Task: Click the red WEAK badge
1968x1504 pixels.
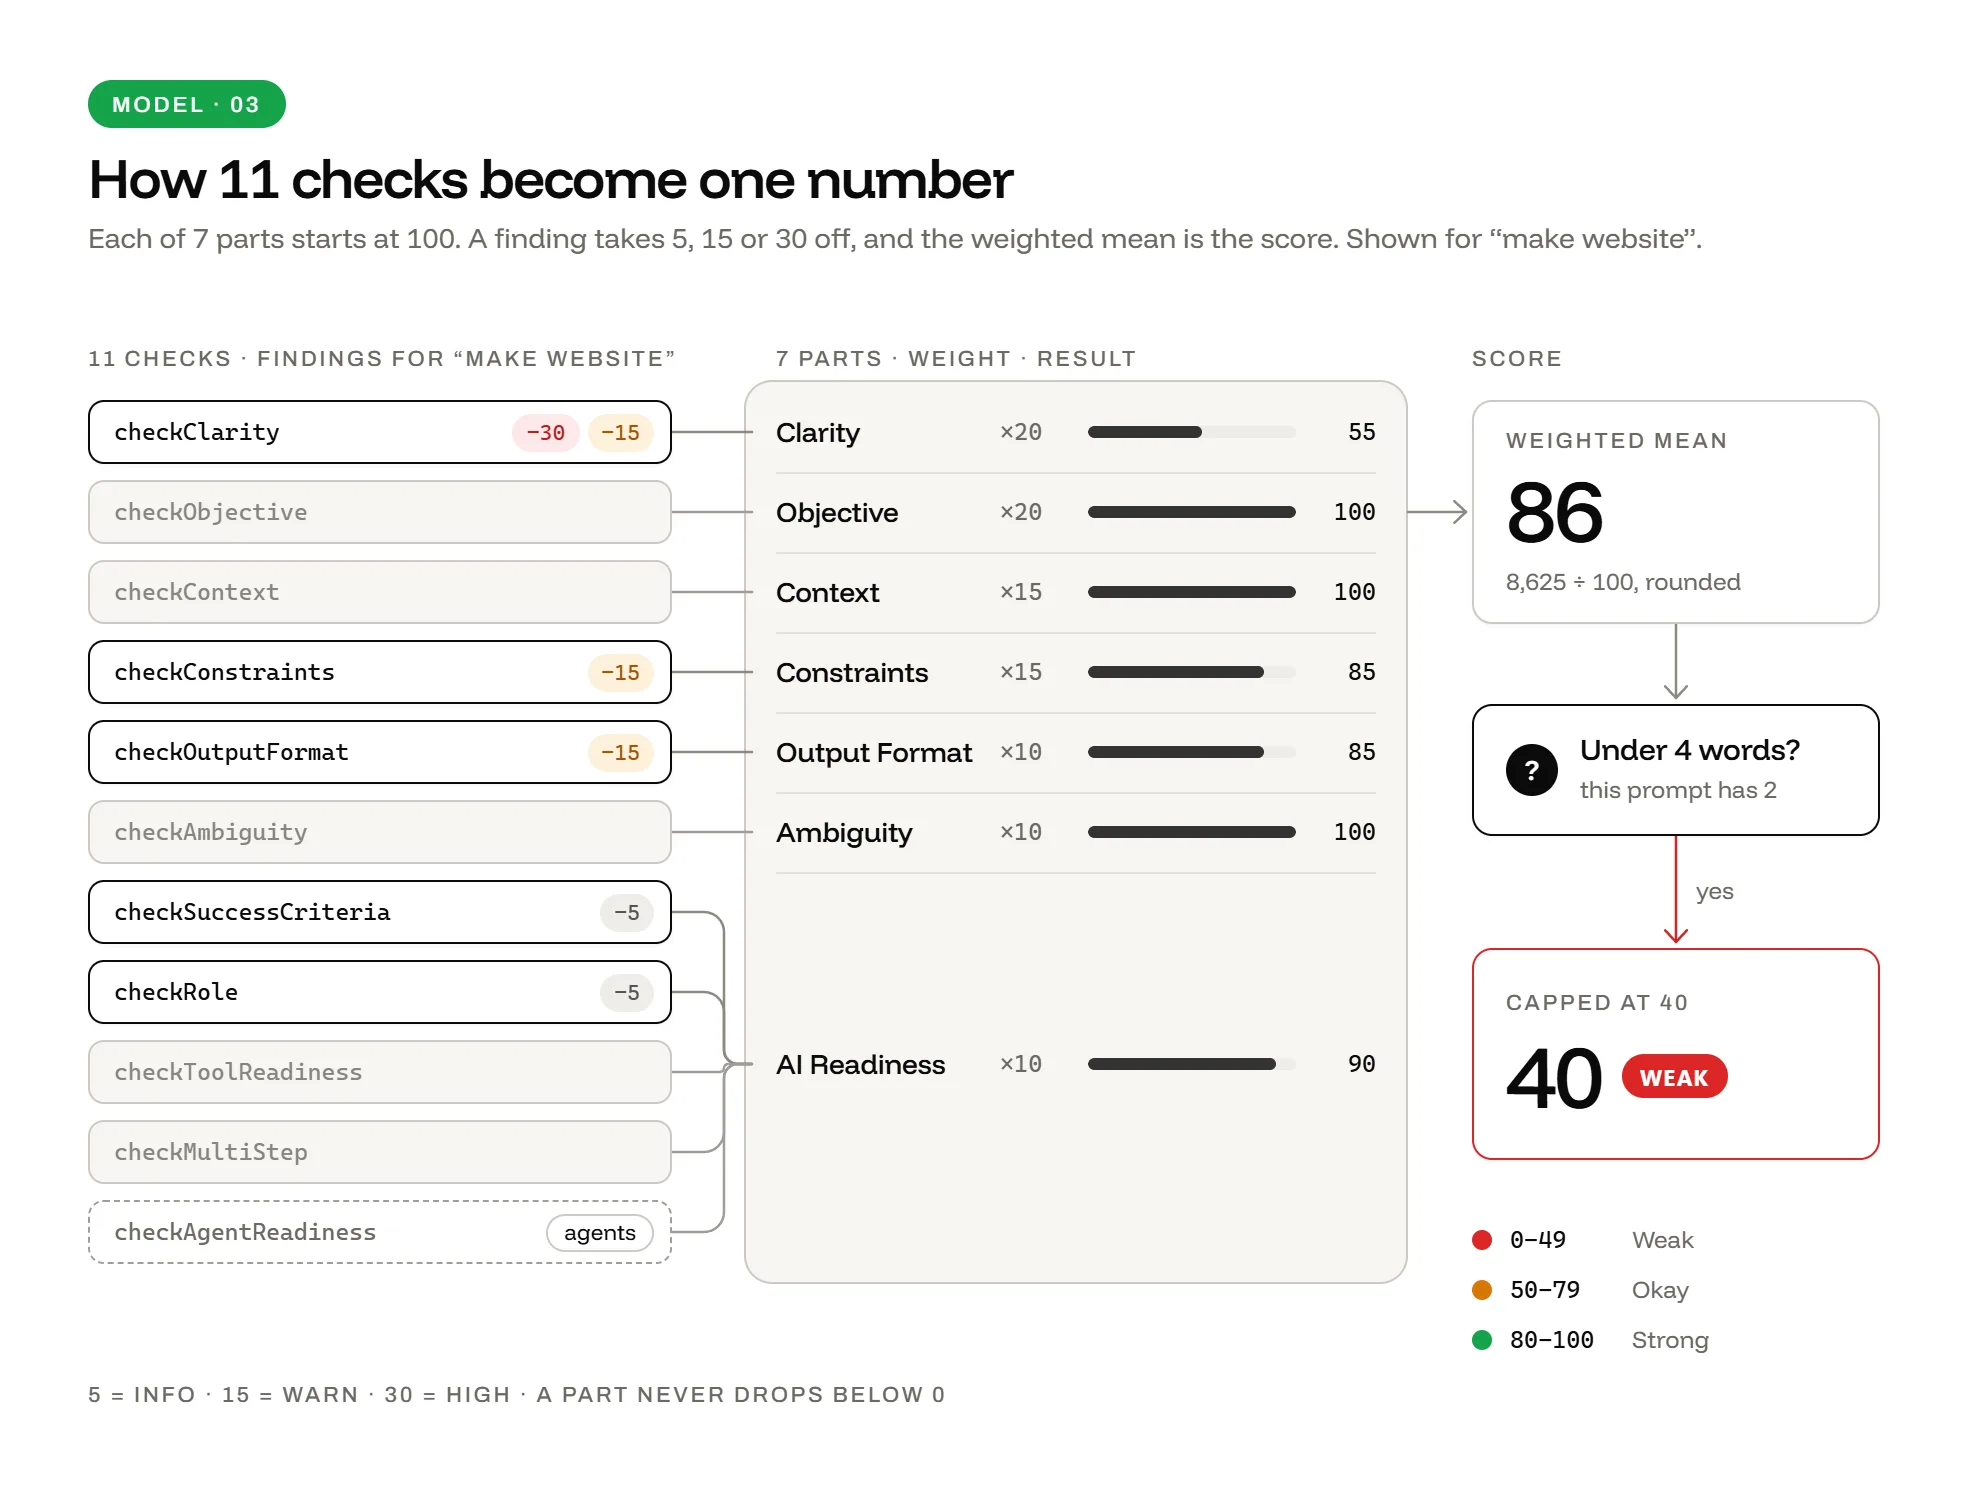Action: coord(1674,1077)
